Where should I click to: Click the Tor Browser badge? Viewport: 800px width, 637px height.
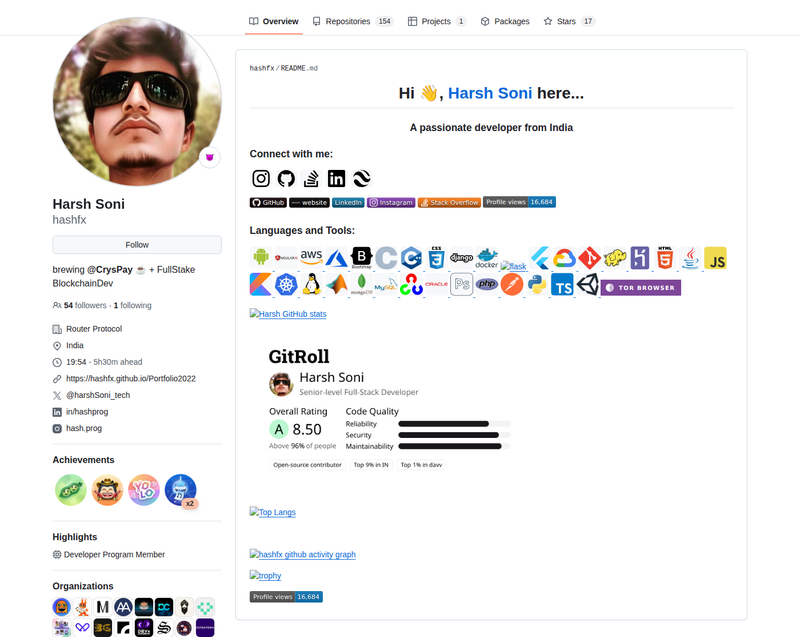[641, 288]
